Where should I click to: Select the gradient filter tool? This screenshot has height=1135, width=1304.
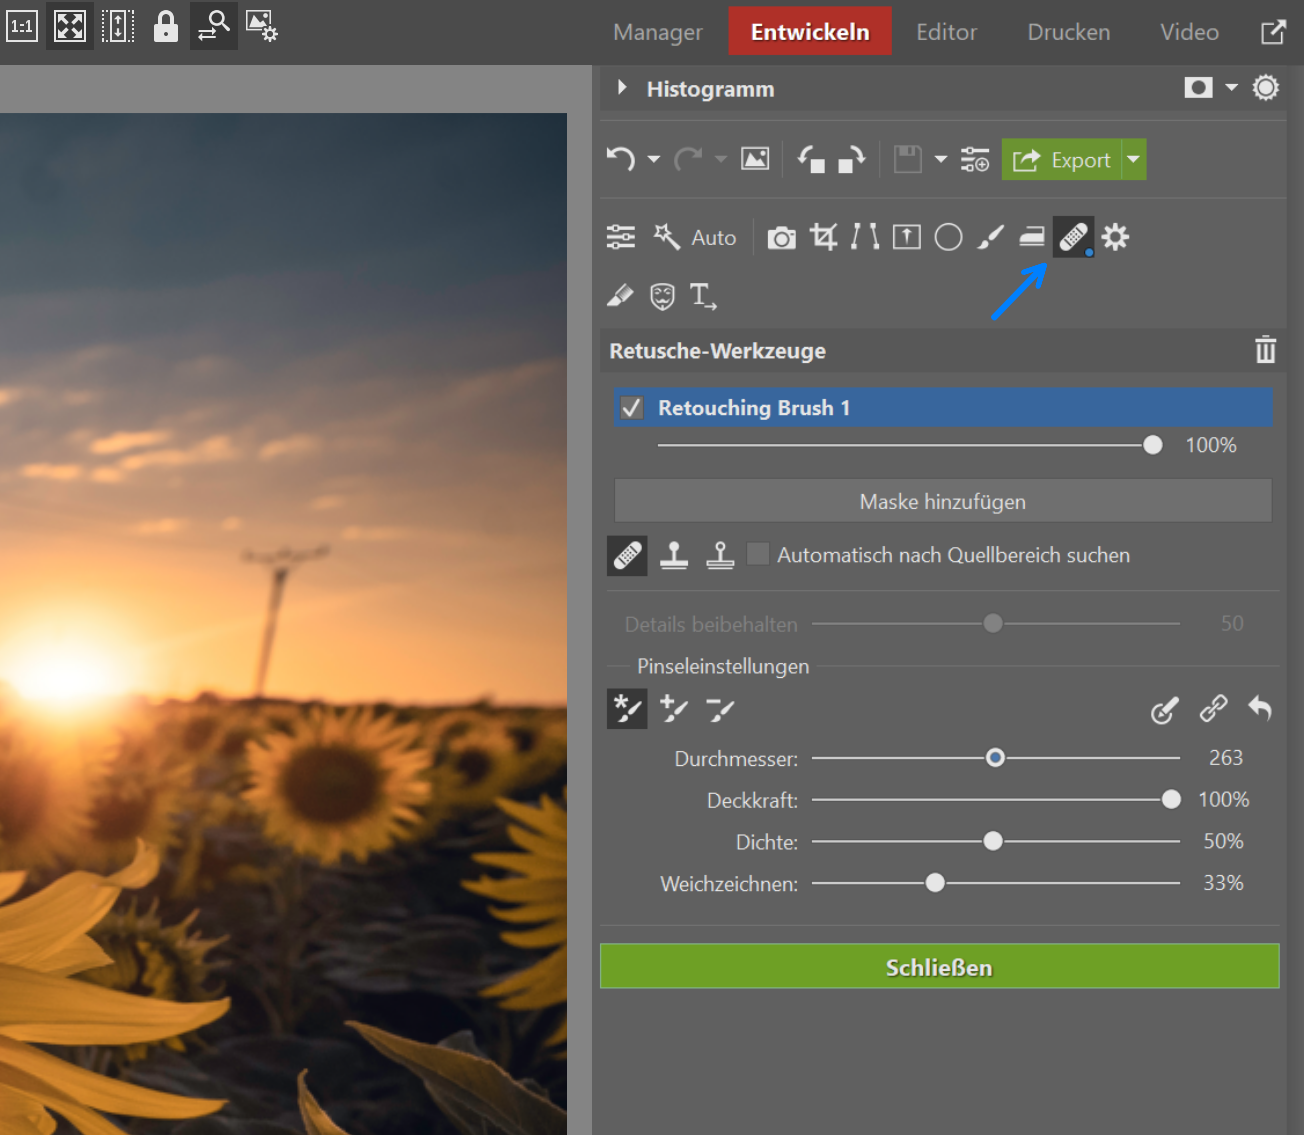click(1032, 237)
